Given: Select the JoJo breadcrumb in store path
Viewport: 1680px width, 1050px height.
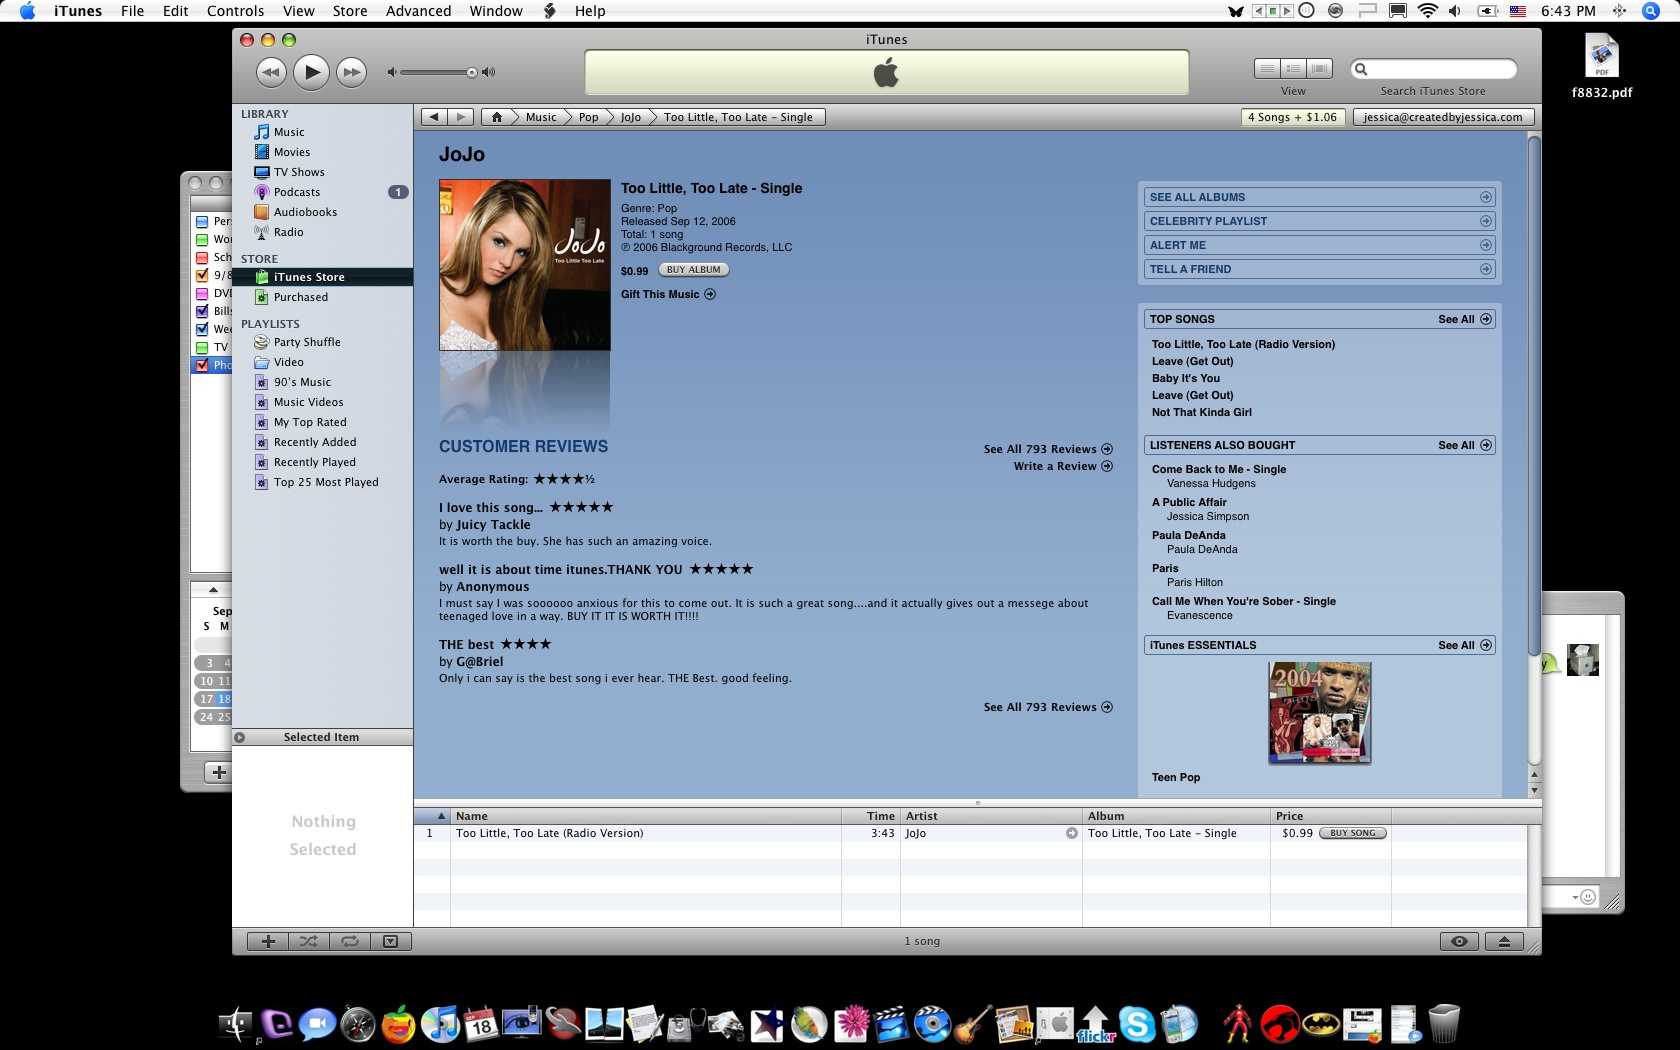Looking at the screenshot, I should point(630,117).
